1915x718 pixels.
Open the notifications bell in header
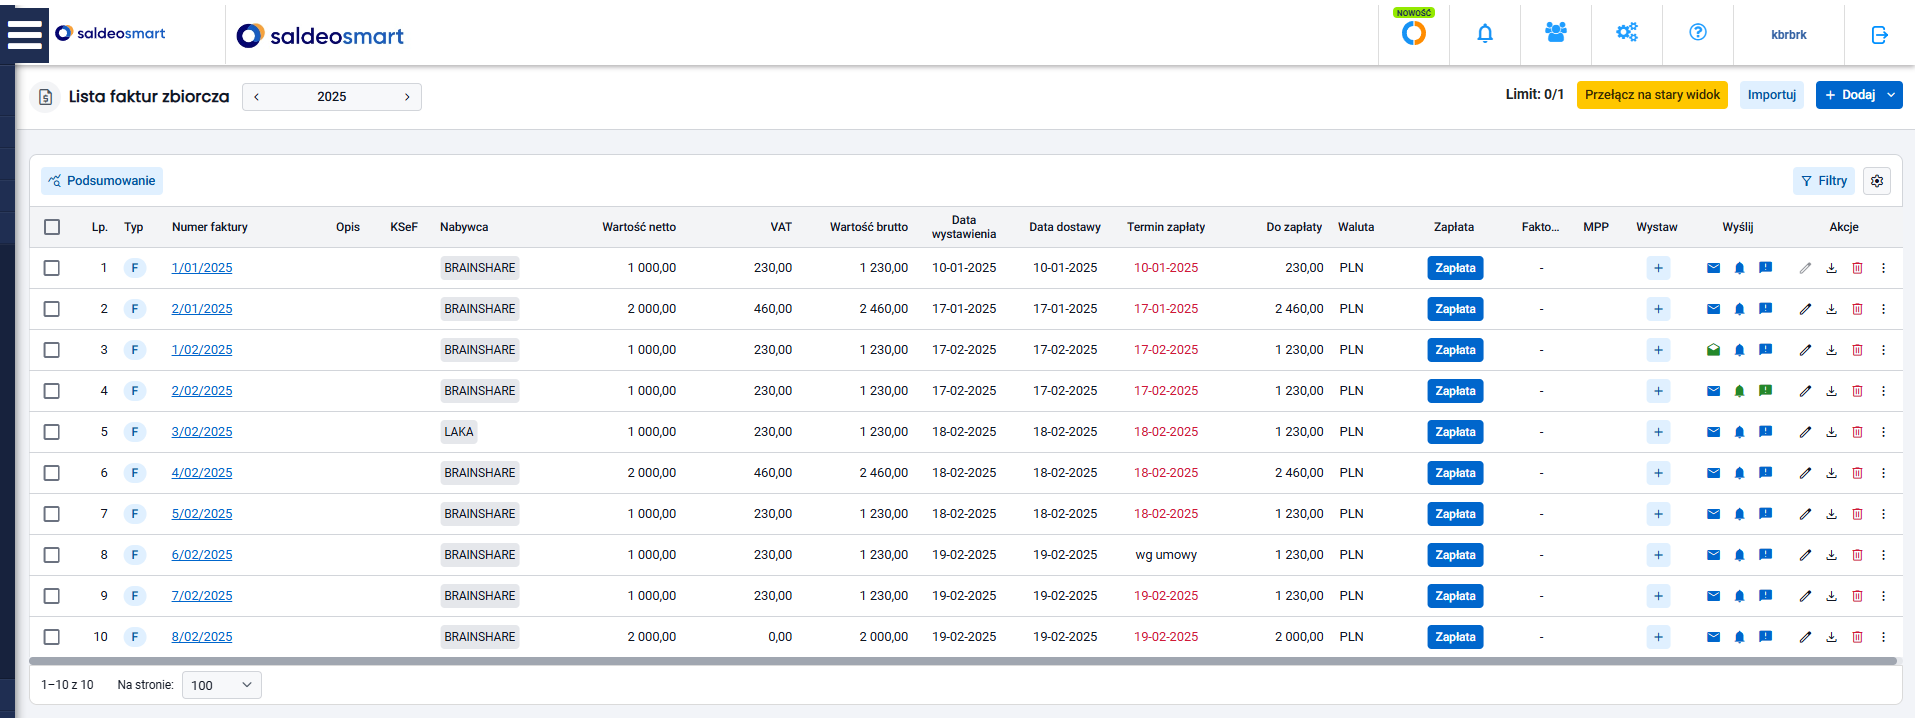[x=1485, y=34]
